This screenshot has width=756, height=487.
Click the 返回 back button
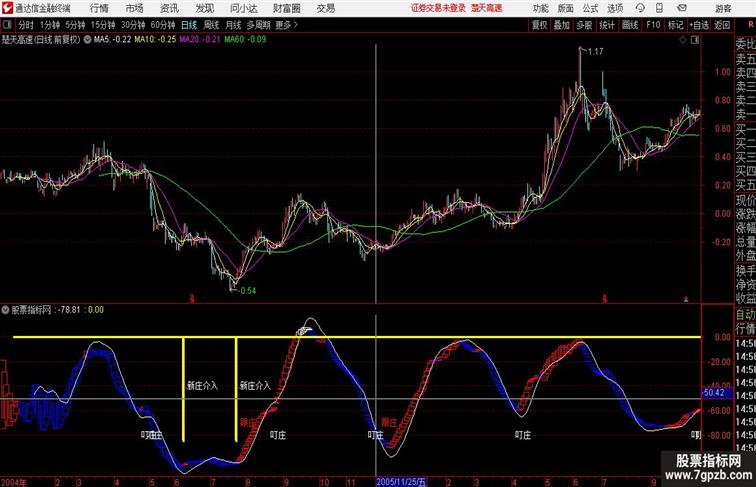coord(722,25)
